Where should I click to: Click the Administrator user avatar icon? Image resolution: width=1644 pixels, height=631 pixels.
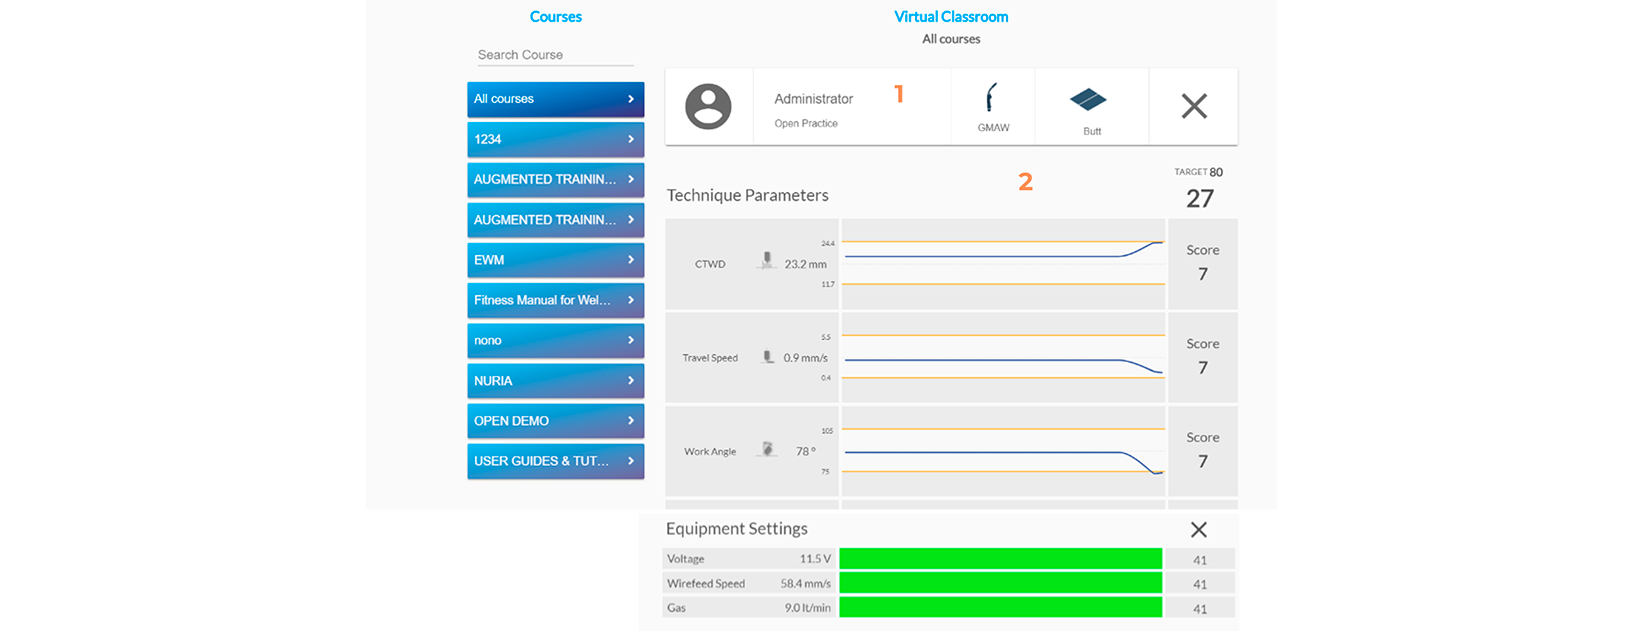coord(708,107)
